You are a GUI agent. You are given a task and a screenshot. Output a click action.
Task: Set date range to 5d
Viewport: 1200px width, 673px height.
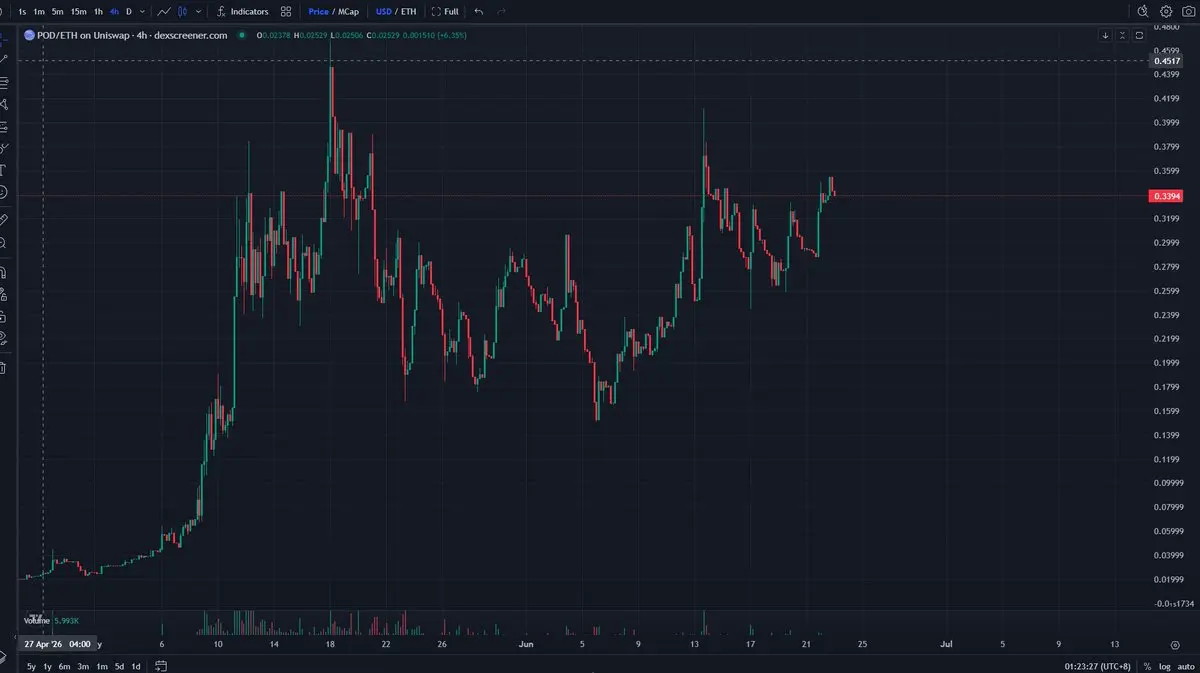click(x=119, y=666)
